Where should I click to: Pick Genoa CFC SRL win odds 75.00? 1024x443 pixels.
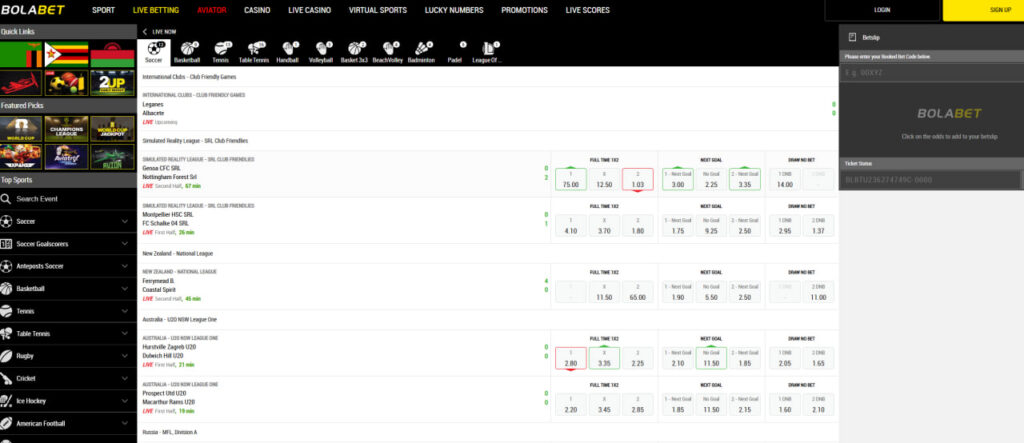(571, 179)
